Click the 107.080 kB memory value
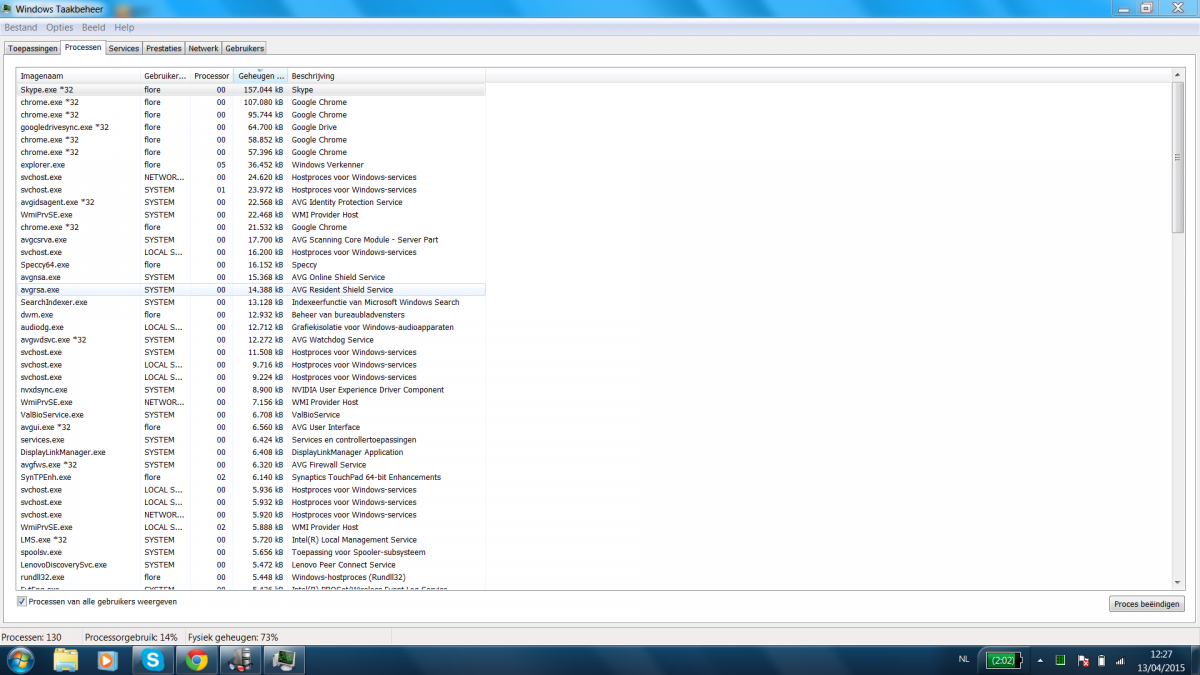The height and width of the screenshot is (675, 1200). 263,102
